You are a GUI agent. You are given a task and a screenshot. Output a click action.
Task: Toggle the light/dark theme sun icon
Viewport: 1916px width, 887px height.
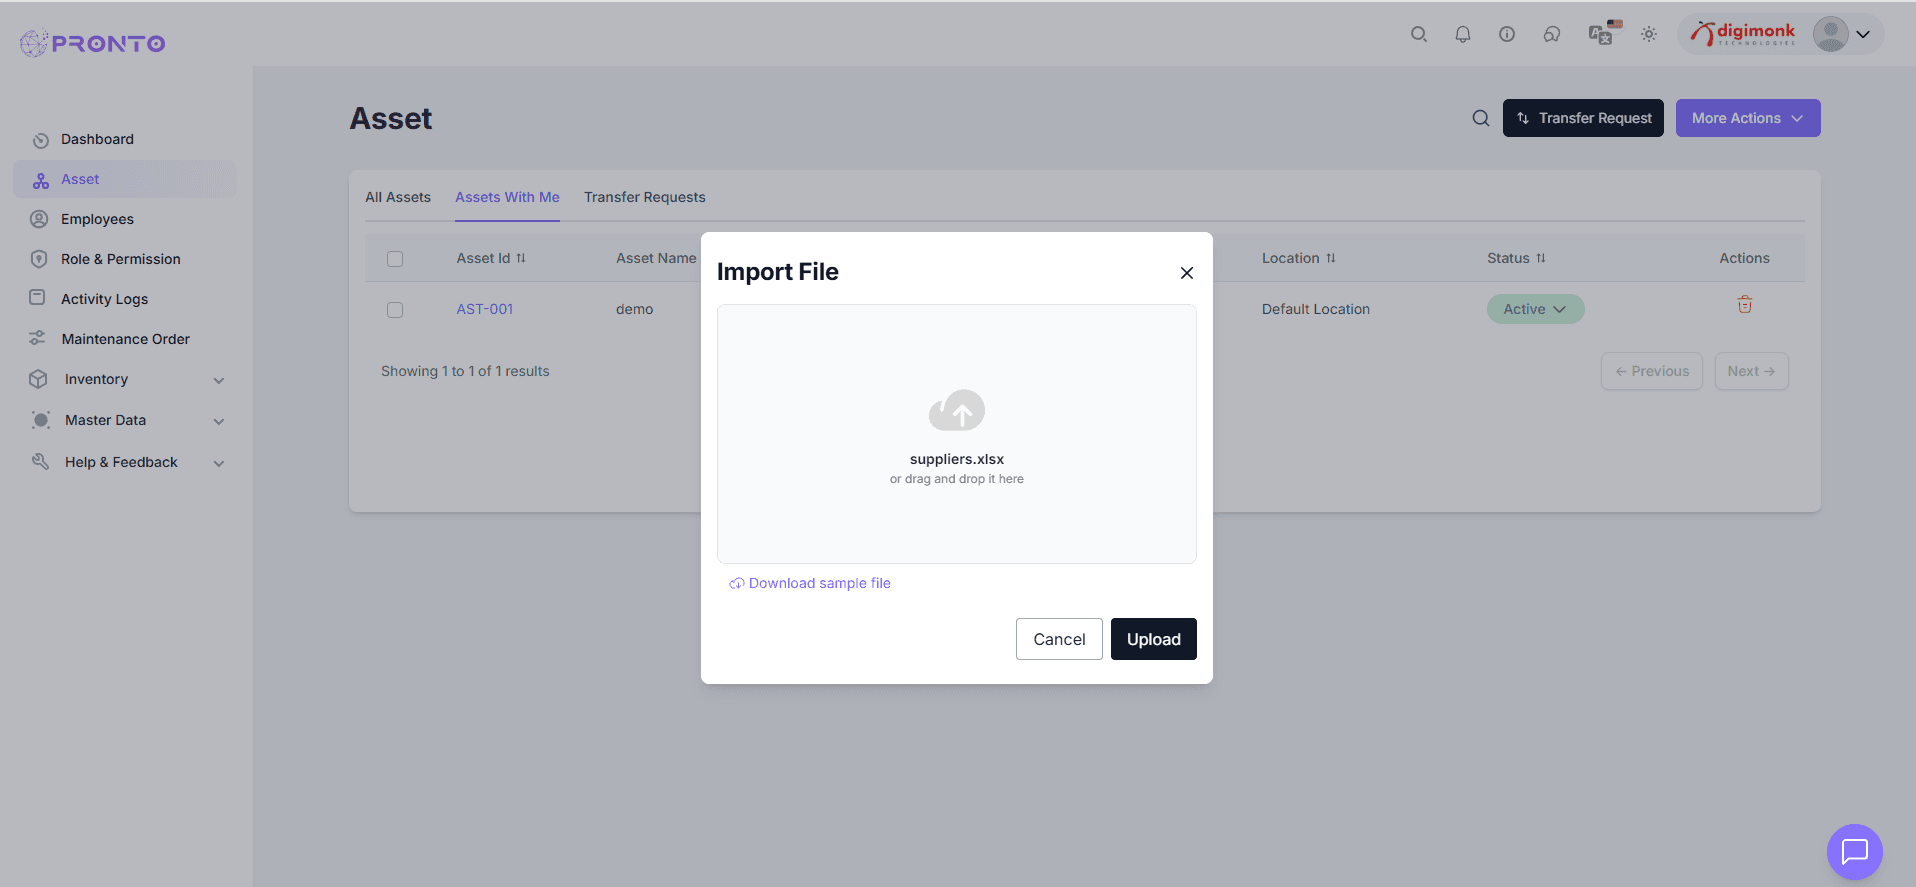tap(1648, 34)
